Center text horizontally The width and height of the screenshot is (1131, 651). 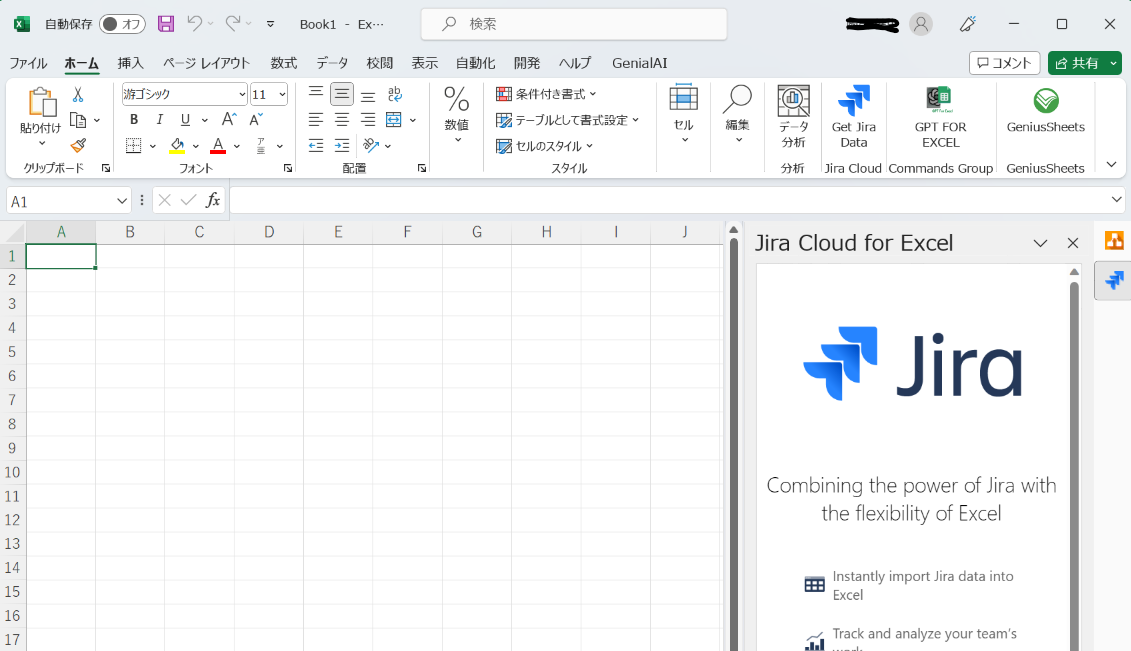pos(342,120)
